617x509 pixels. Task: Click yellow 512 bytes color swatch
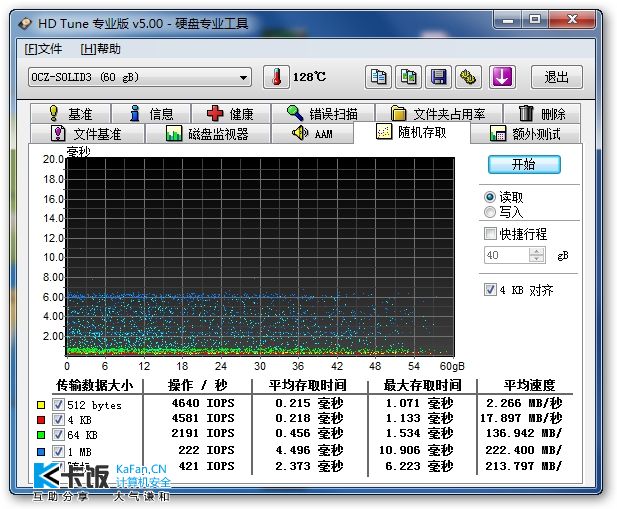(x=41, y=405)
